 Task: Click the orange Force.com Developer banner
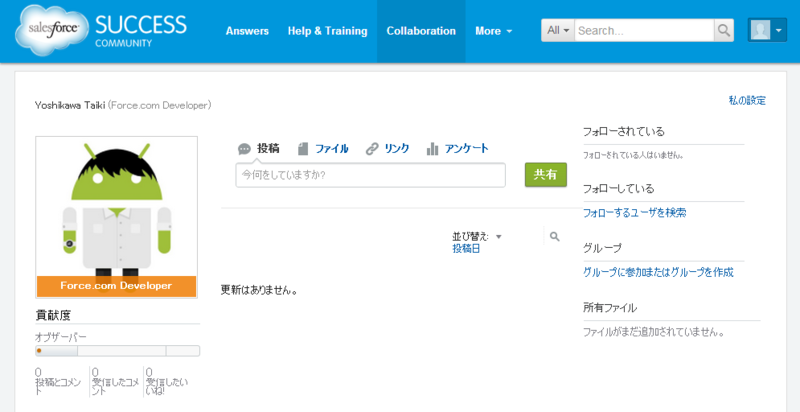(116, 286)
